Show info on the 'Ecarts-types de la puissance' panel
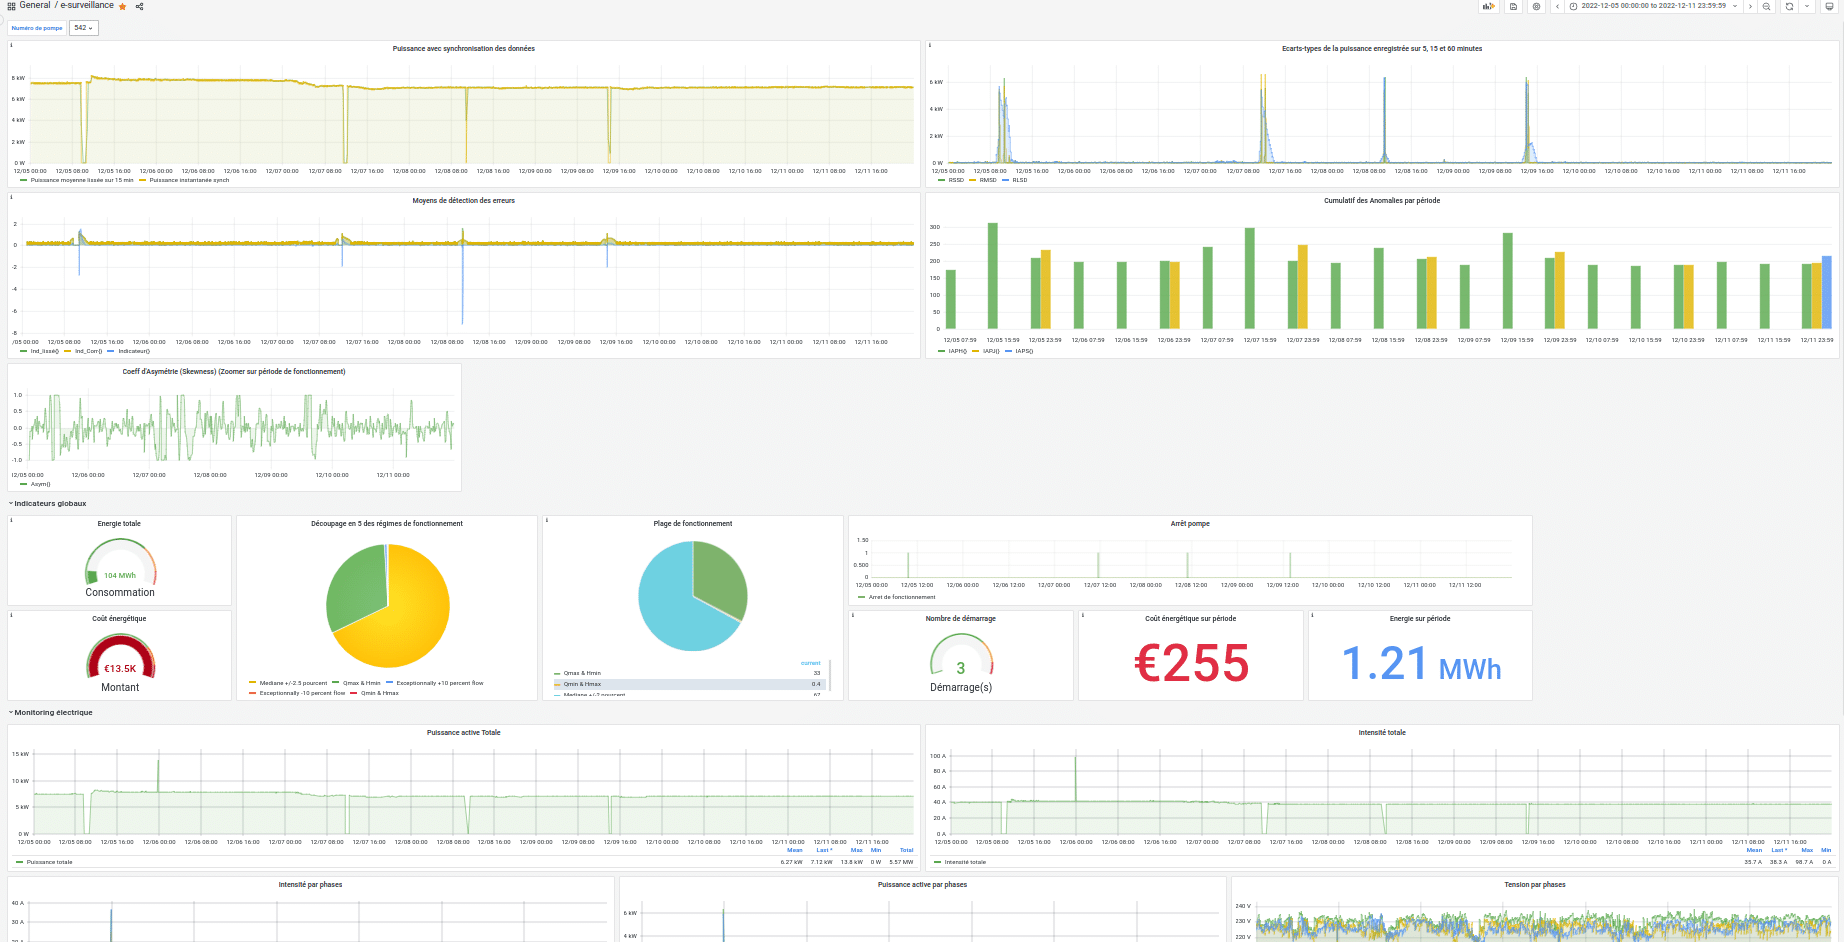Image resolution: width=1844 pixels, height=942 pixels. [930, 45]
